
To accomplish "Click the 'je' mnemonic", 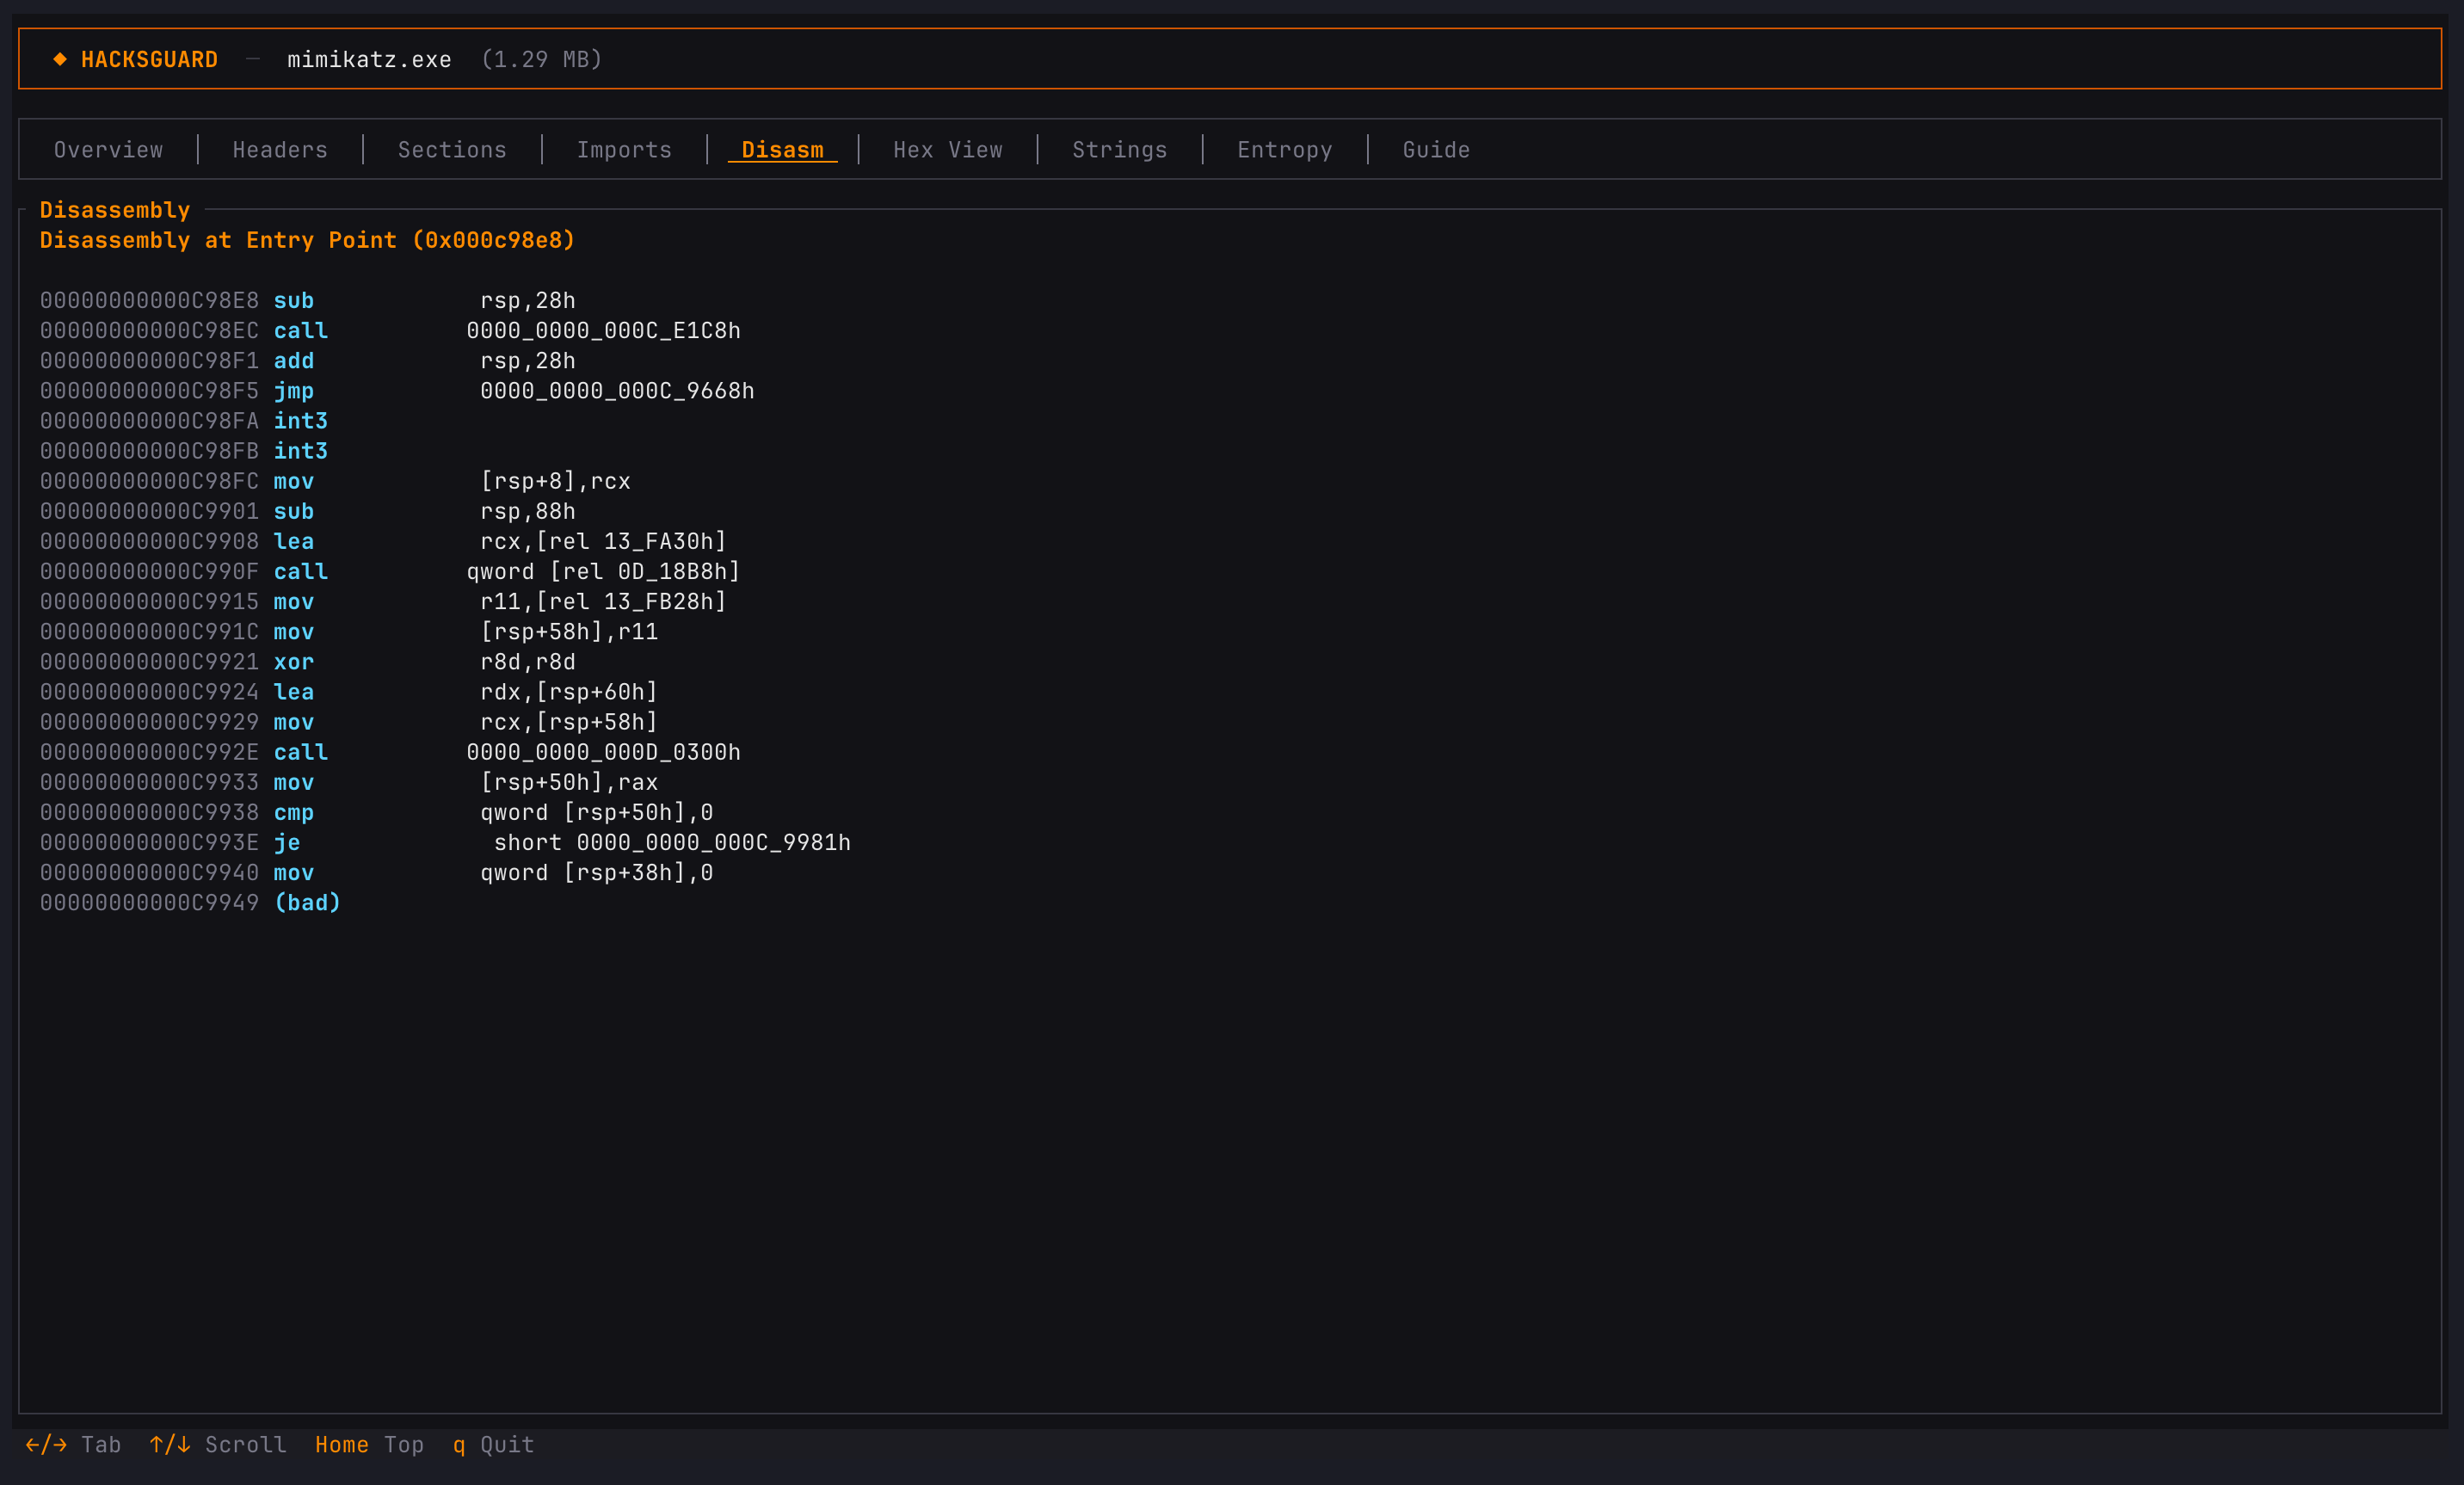I will pyautogui.click(x=287, y=843).
